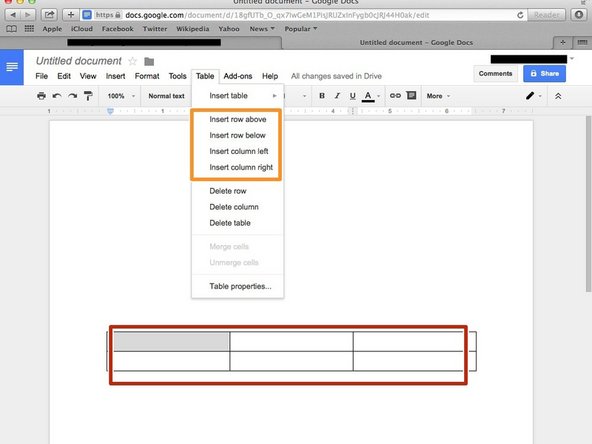Go forward in Safari
The image size is (592, 444).
28,15
